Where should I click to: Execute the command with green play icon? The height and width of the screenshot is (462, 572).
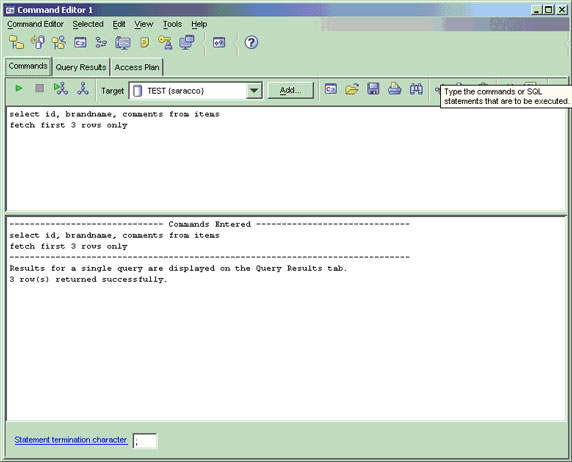[x=19, y=88]
